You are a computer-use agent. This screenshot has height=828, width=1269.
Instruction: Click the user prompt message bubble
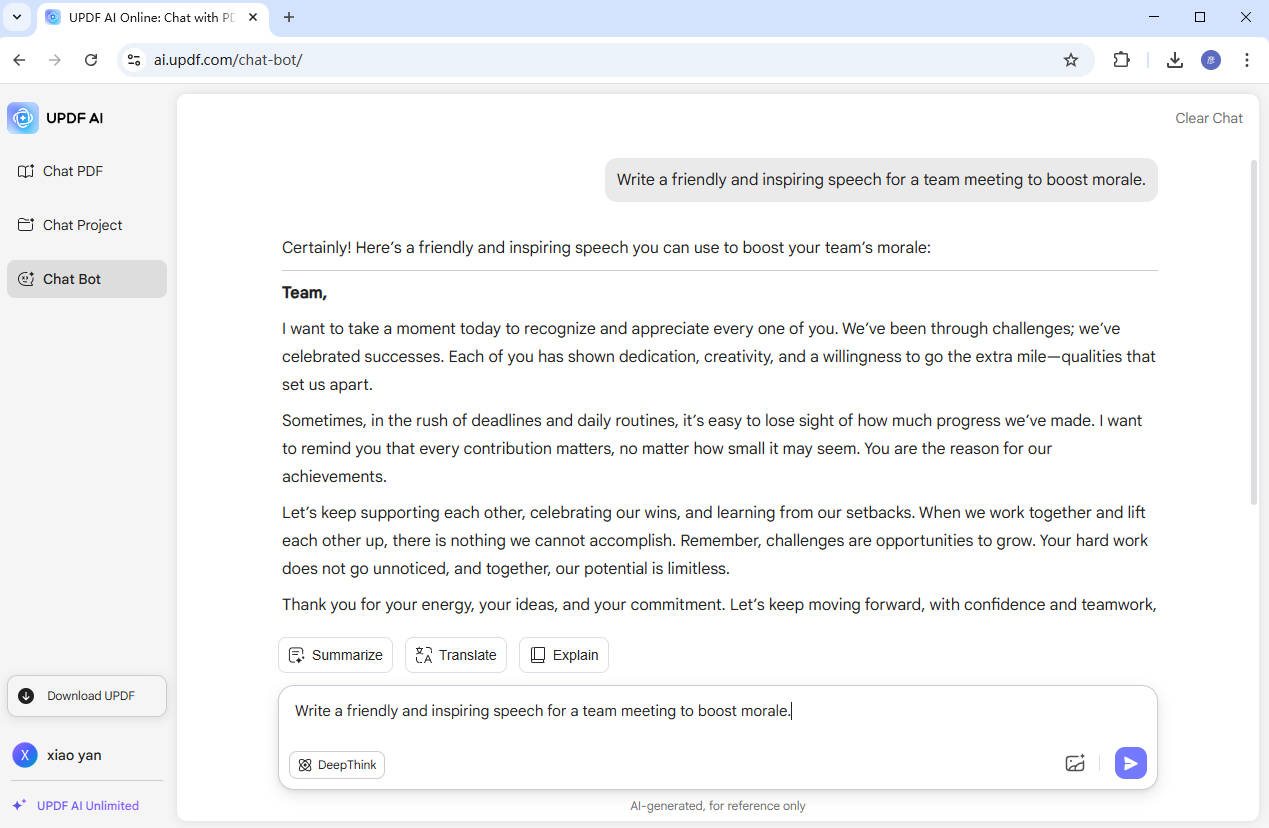881,180
